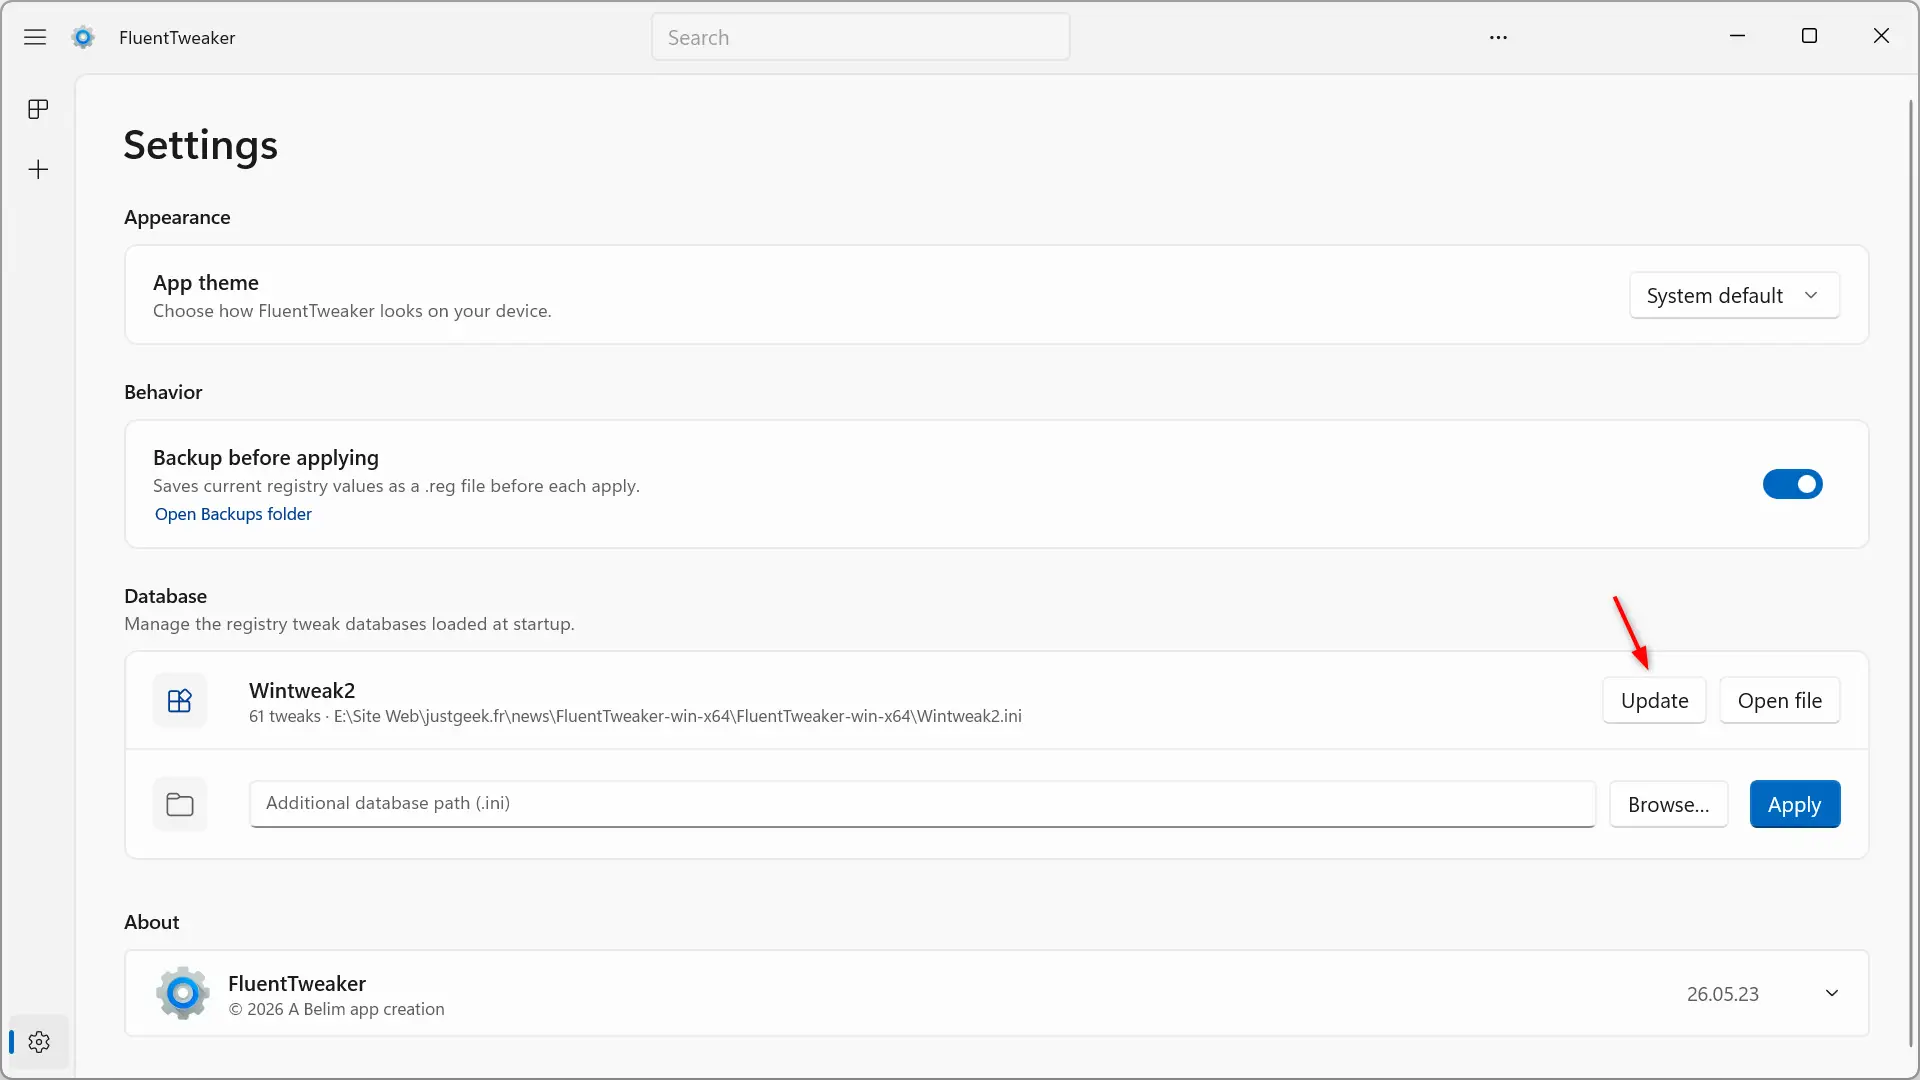Focus the Search box
1920x1080 pixels.
(x=860, y=37)
